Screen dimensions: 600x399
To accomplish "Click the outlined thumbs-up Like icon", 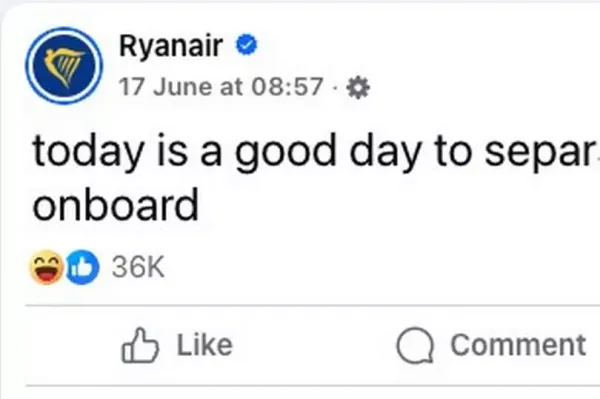I will 140,345.
